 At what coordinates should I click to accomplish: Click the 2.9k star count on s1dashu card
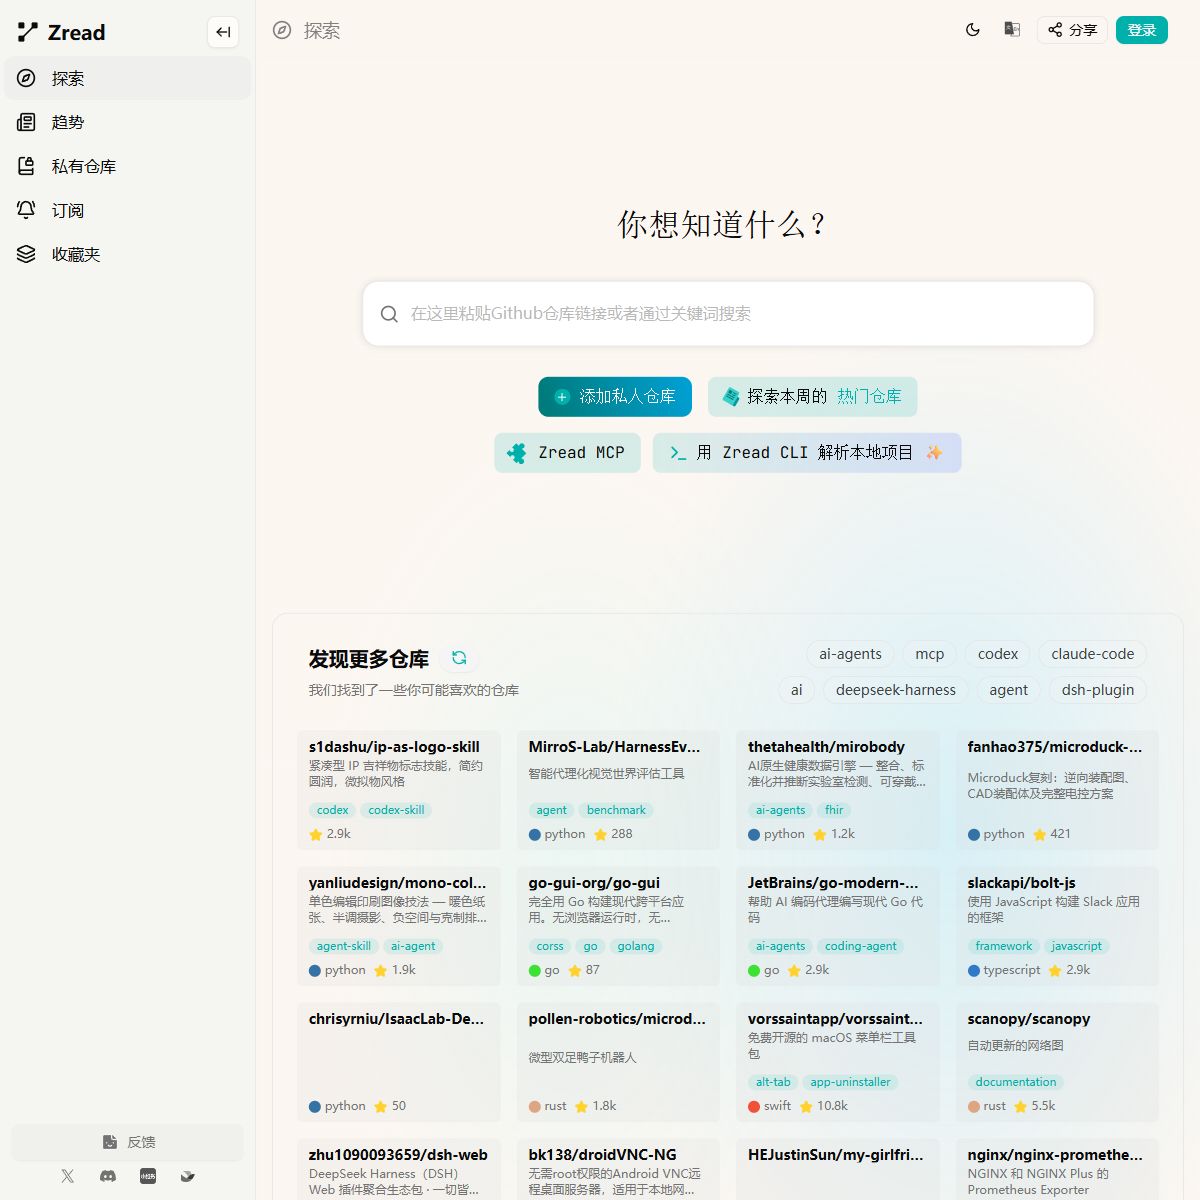tap(330, 834)
